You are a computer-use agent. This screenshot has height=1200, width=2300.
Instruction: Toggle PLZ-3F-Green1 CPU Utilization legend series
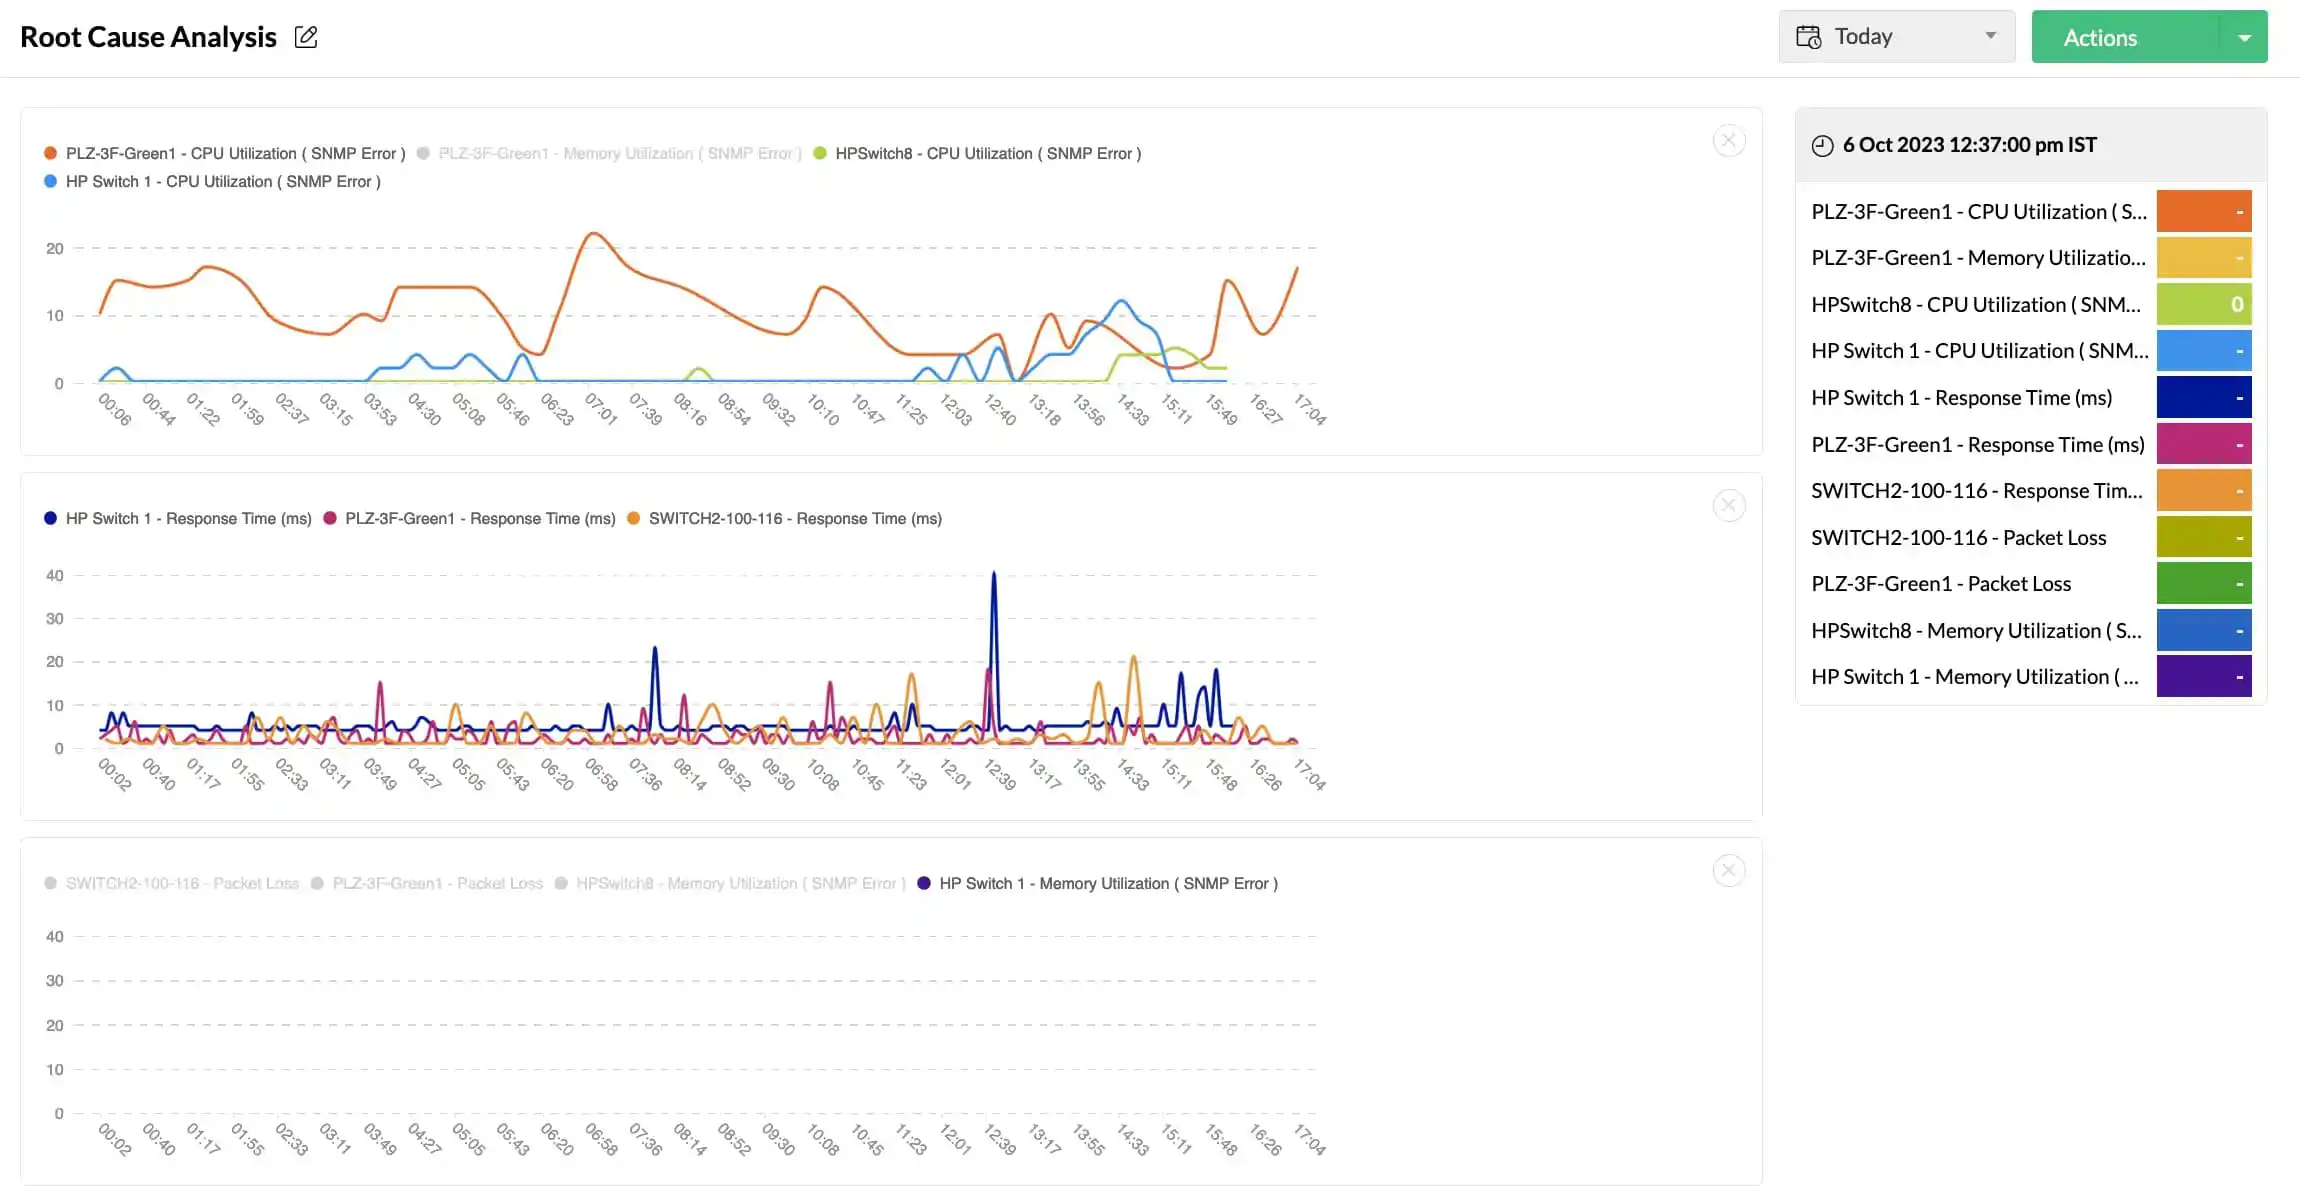click(x=235, y=154)
